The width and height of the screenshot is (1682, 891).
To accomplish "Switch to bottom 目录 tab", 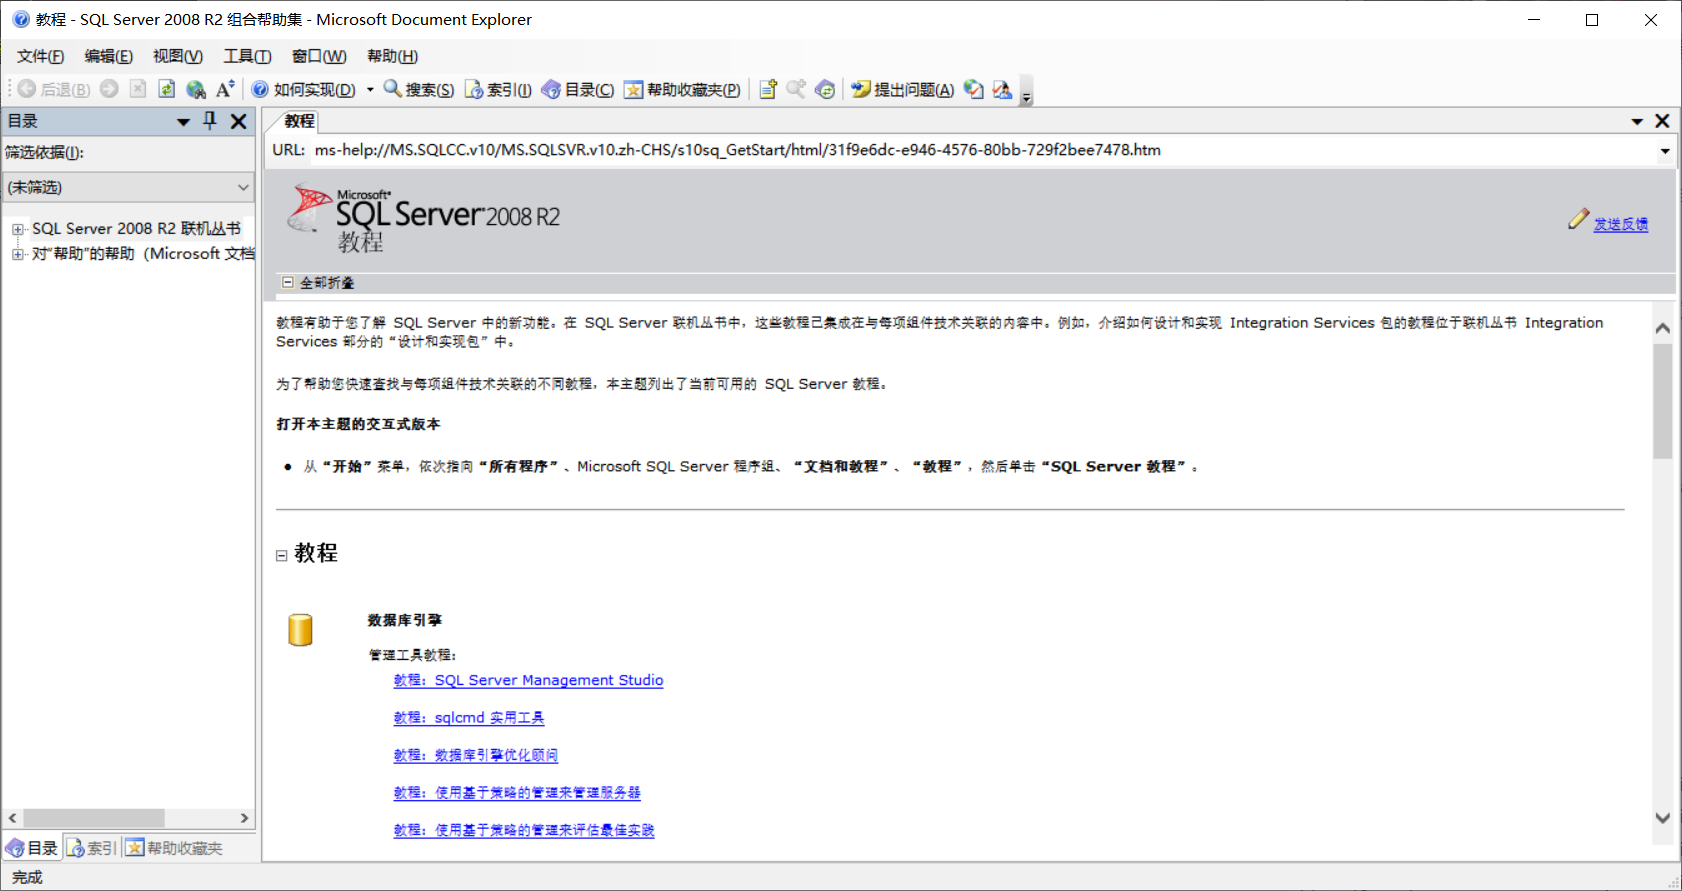I will click(32, 848).
